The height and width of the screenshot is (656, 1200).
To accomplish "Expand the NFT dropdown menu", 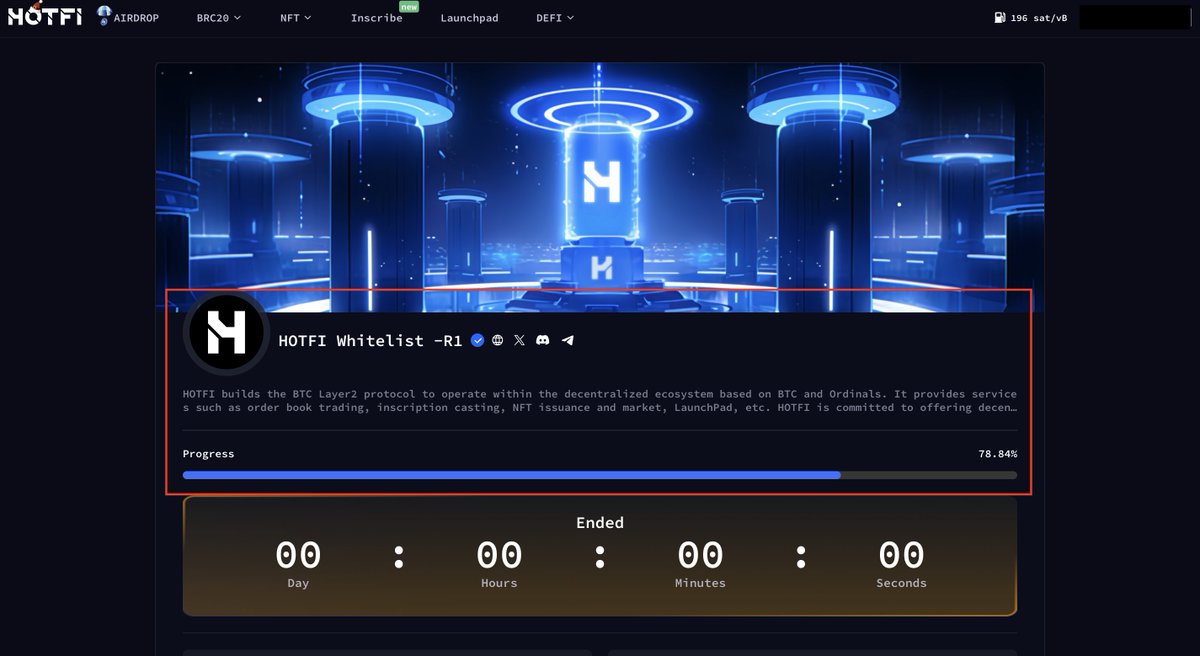I will coord(296,18).
